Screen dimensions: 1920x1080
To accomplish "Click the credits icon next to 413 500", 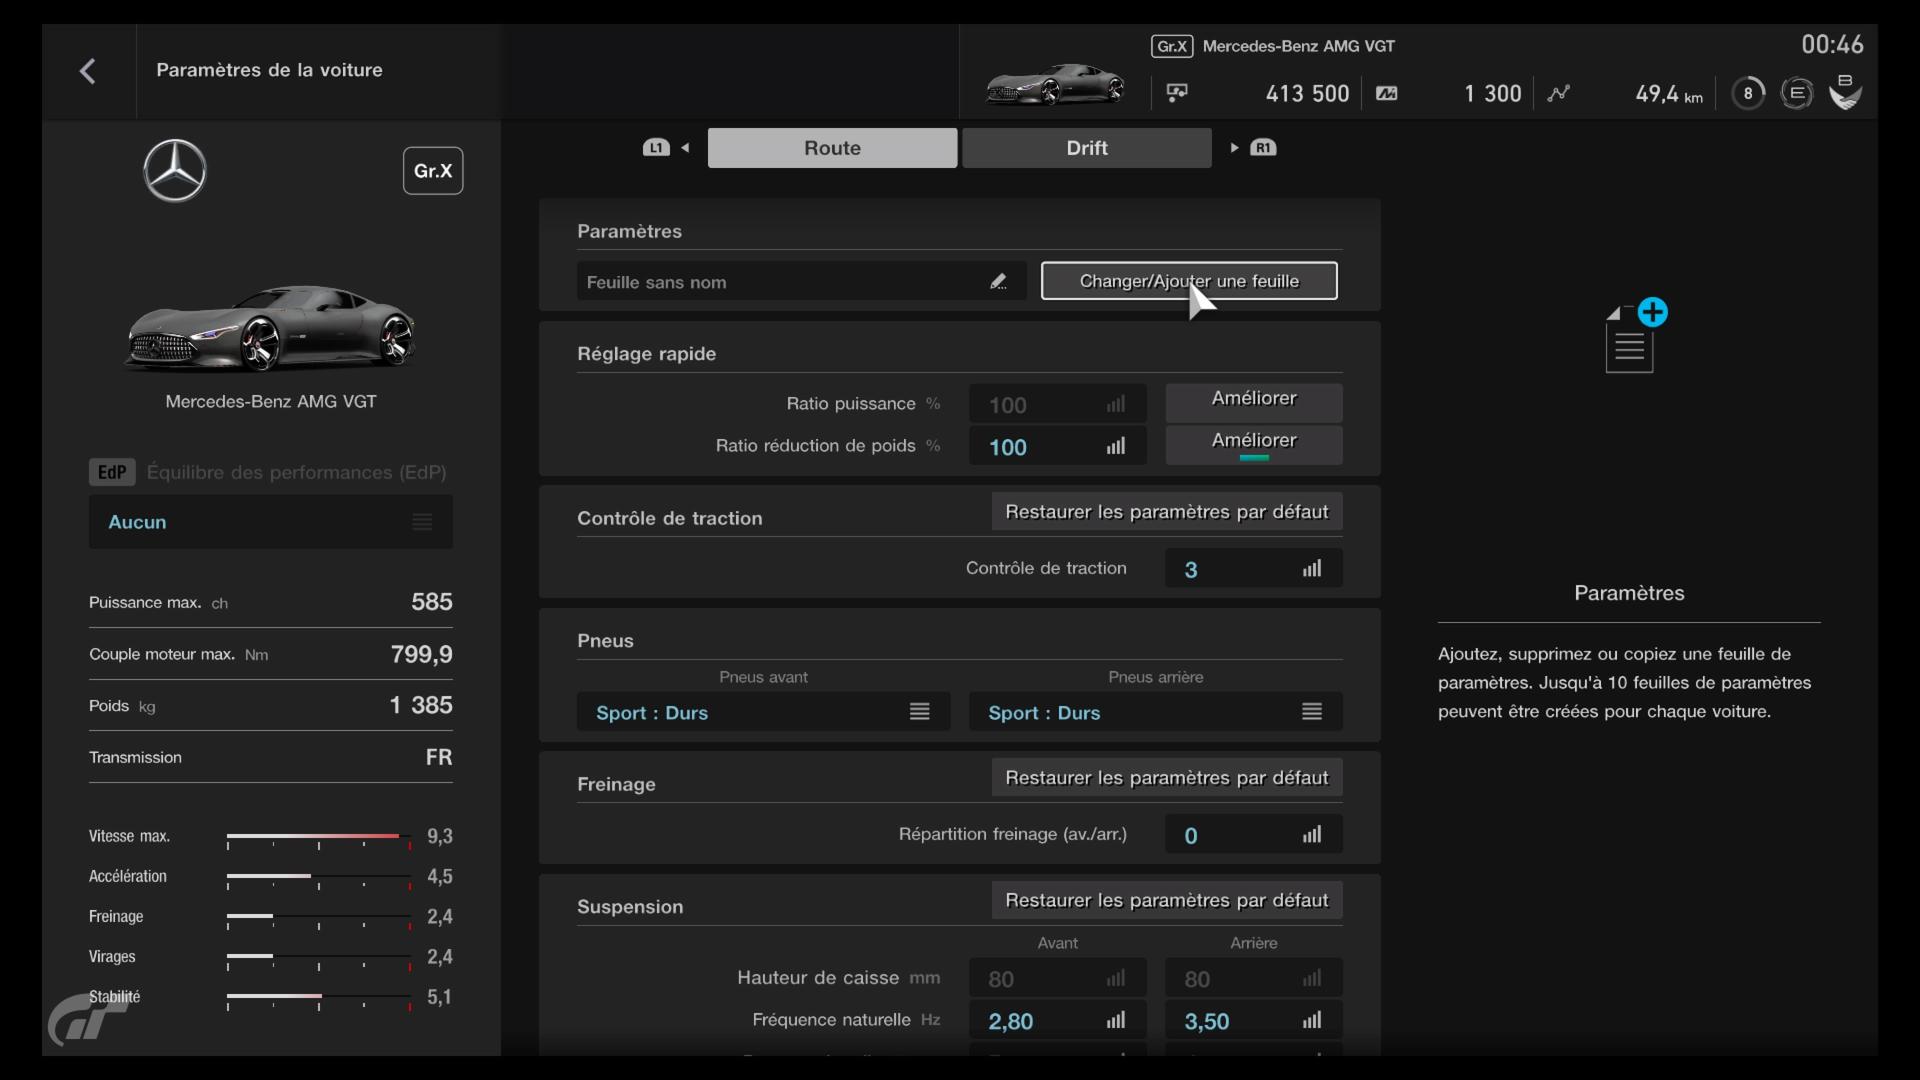I will click(x=1177, y=93).
